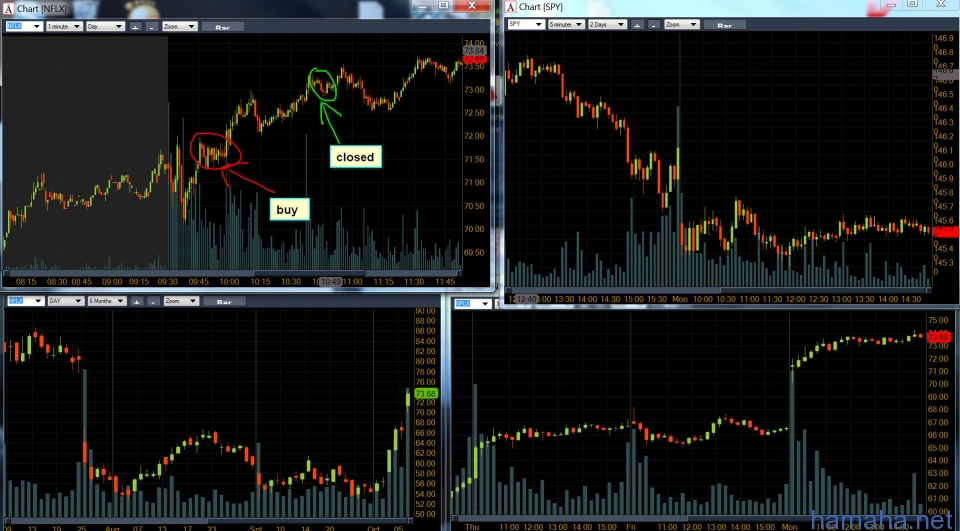This screenshot has height=531, width=960.
Task: Click the red 73.68 price label in bottom-right chart
Action: [939, 337]
